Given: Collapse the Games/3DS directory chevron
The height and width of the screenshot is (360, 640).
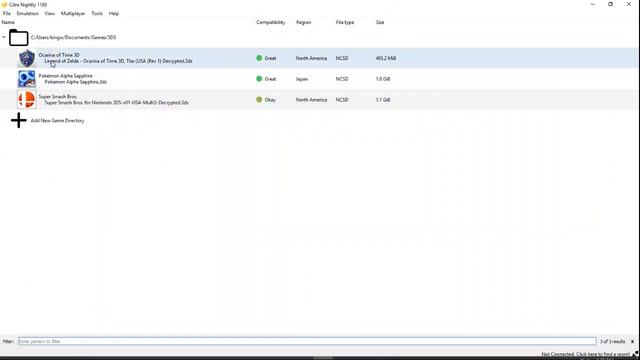Looking at the screenshot, I should coord(4,37).
